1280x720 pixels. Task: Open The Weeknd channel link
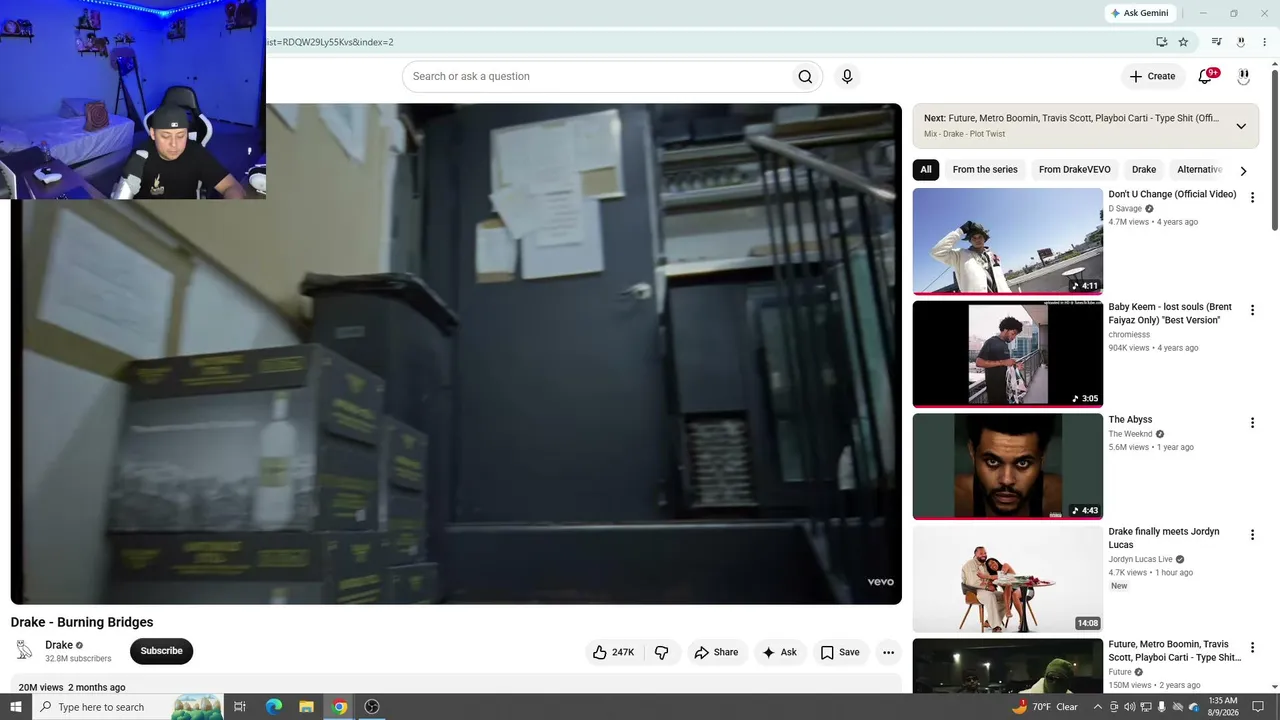[1130, 434]
